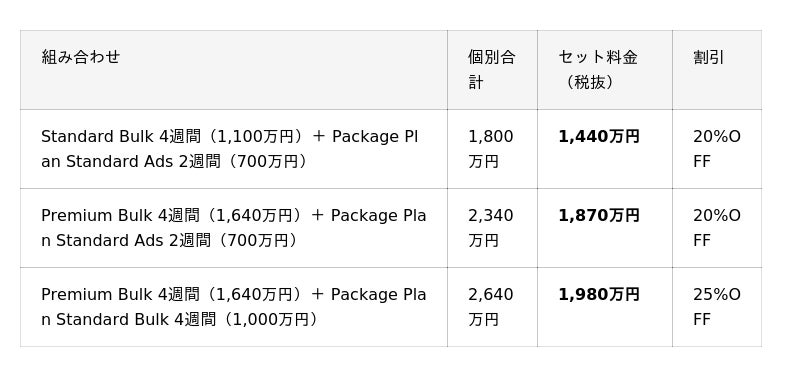This screenshot has width=800, height=377.
Task: Click 'Standard Ads 2週間（700万円）' in second row
Action: tap(179, 241)
